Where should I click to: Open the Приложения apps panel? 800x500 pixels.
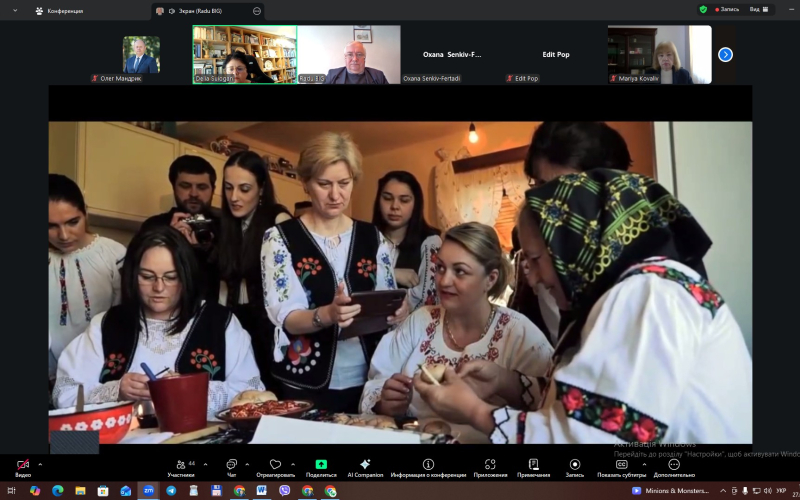click(490, 467)
